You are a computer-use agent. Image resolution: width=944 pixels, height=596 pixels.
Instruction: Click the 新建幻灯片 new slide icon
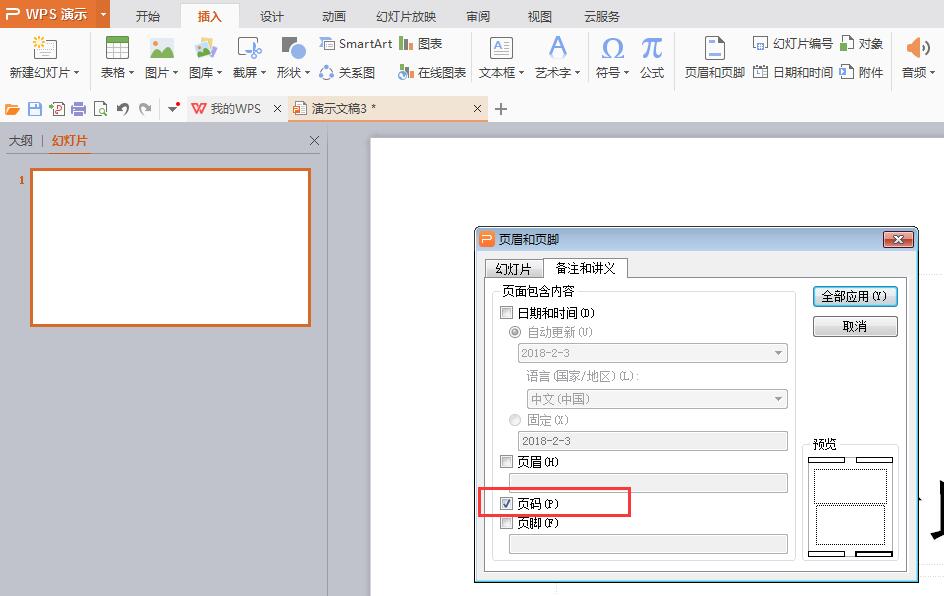(x=45, y=48)
